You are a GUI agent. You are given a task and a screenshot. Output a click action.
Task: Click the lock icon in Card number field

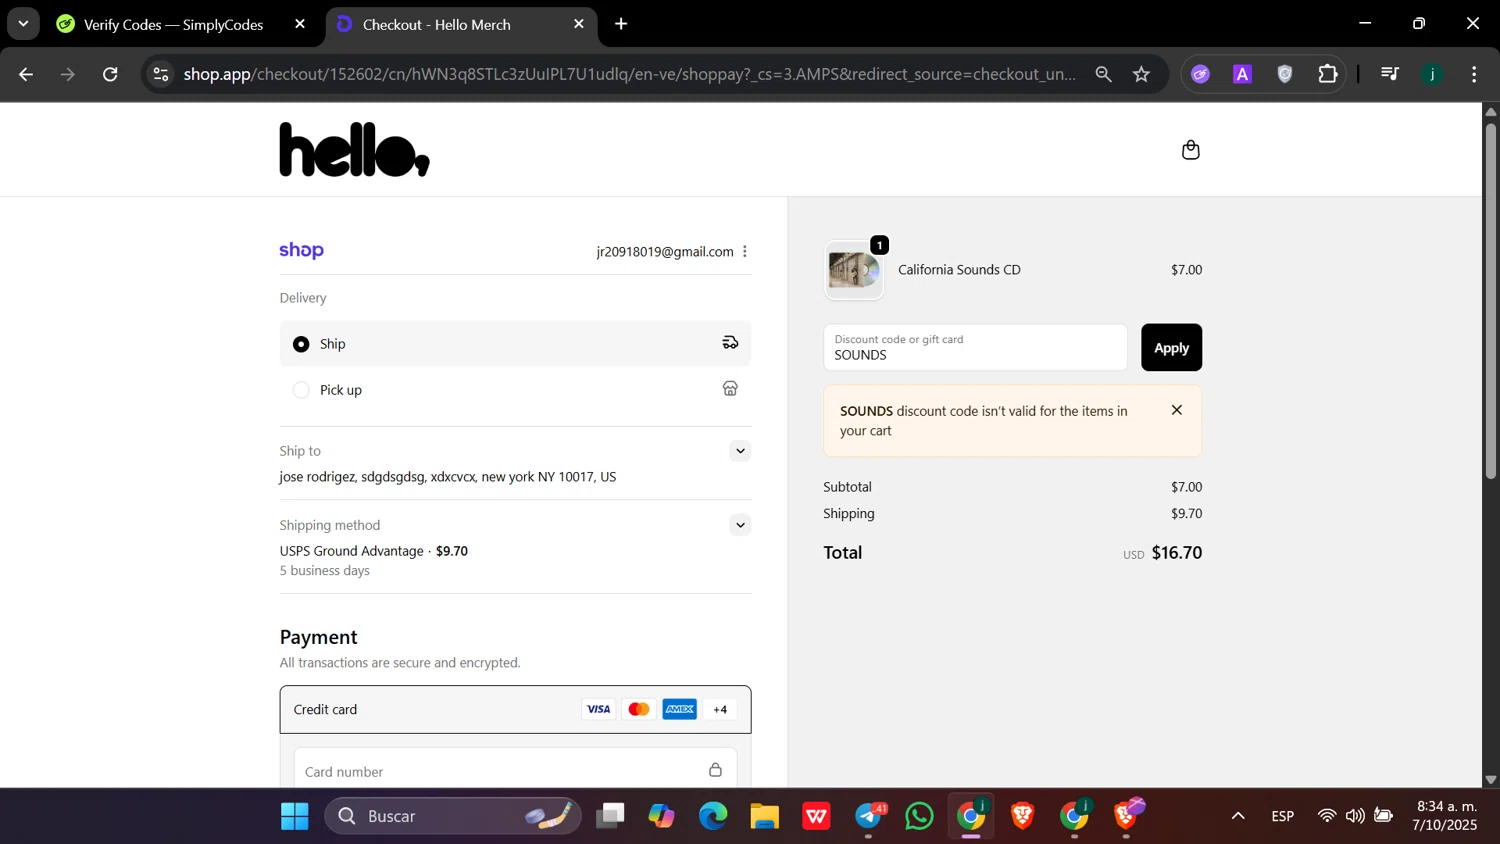point(715,770)
